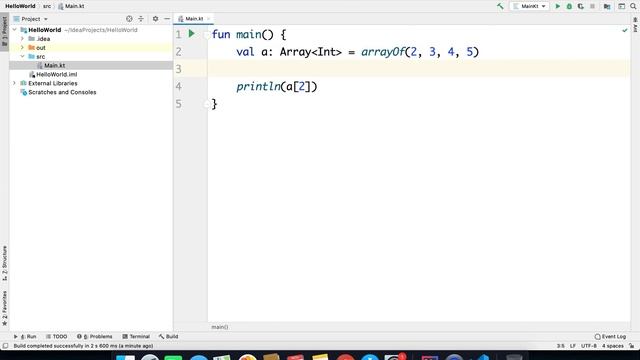Click Main.kt in the top navigation breadcrumb
The image size is (640, 360).
coord(71,6)
